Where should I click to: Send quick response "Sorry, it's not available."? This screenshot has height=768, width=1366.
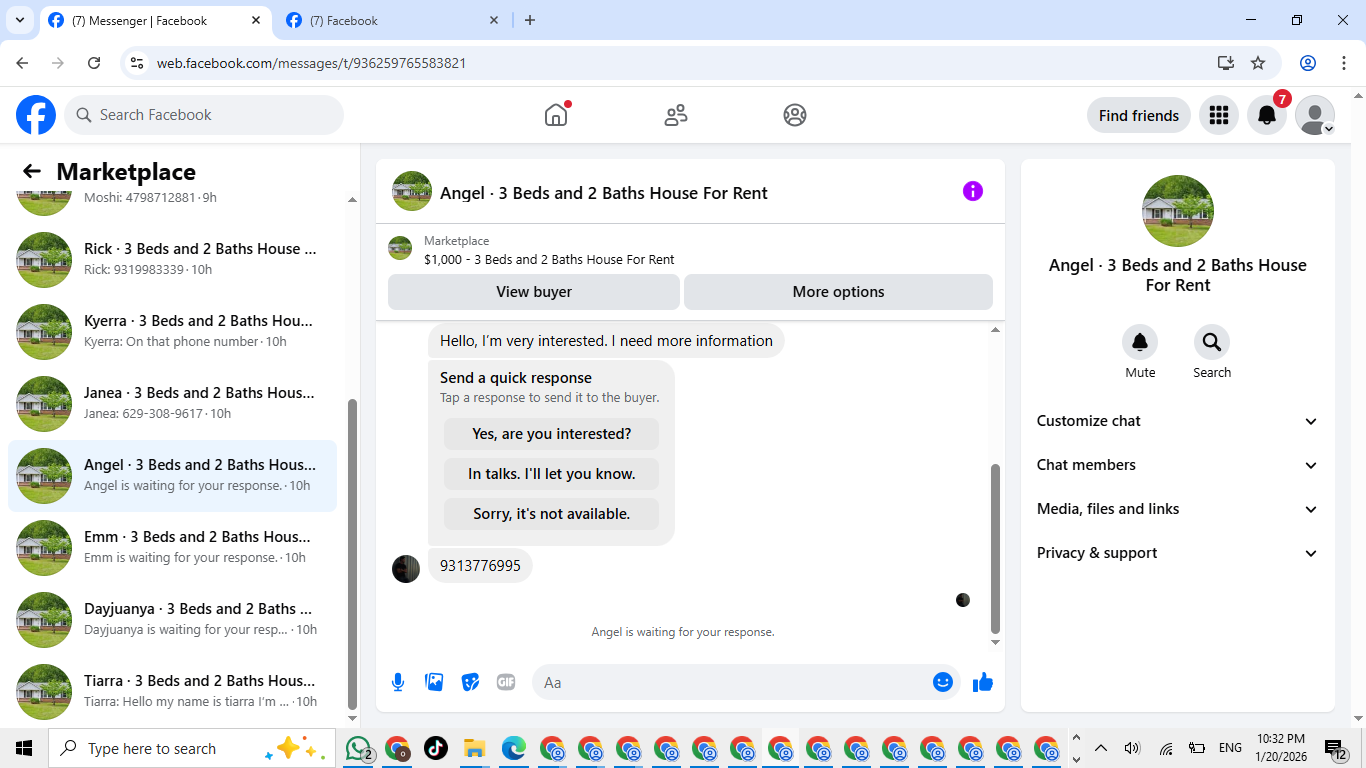(x=552, y=514)
